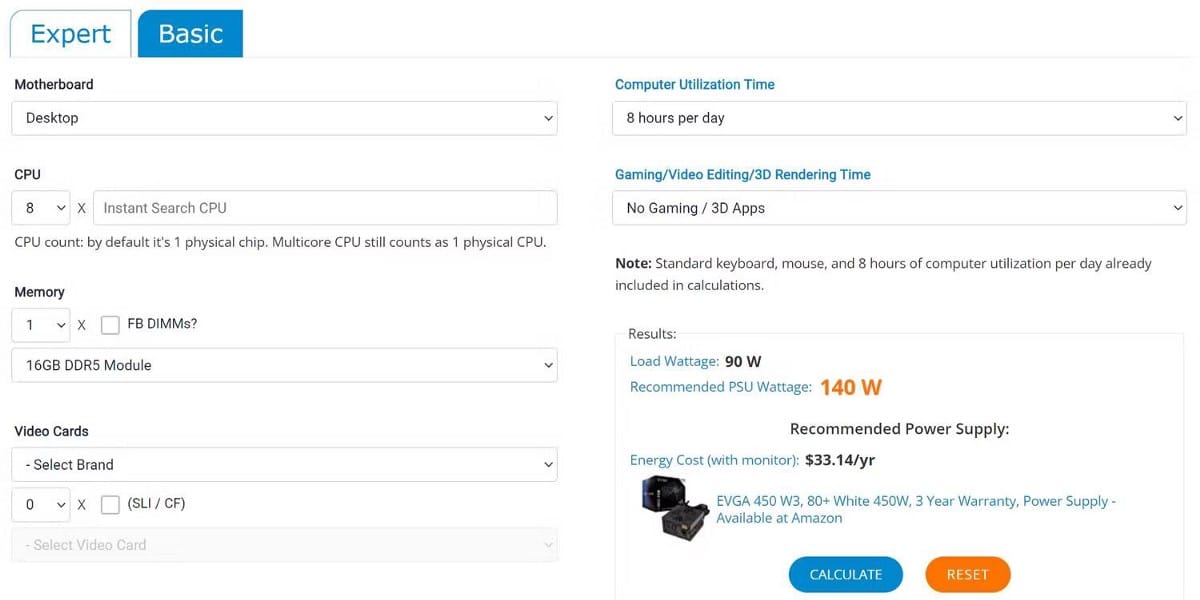The image size is (1200, 600).
Task: Click the EVGA power supply product image
Action: (x=676, y=509)
